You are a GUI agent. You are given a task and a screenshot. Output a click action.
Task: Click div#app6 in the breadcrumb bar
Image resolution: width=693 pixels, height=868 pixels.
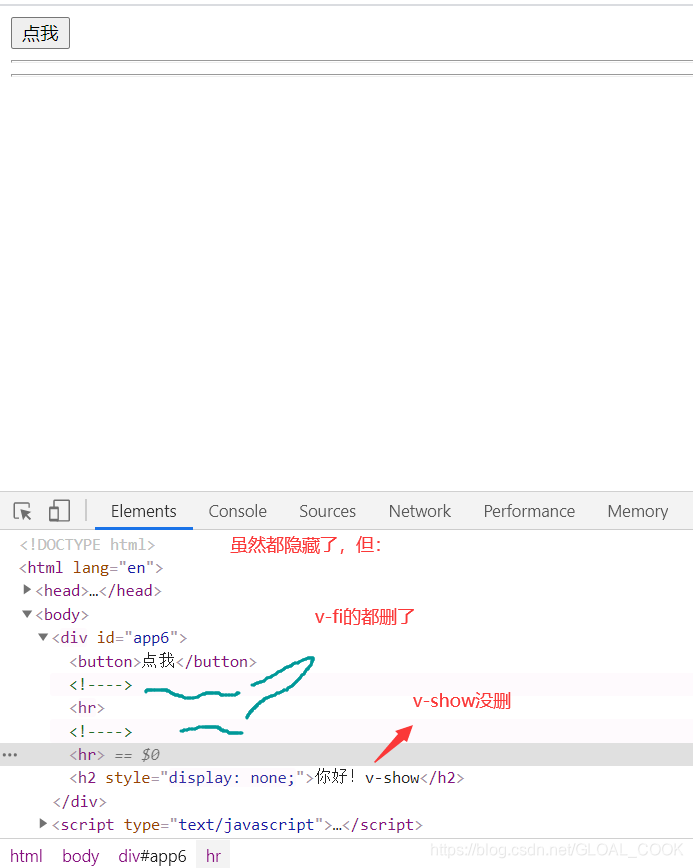coord(152,856)
